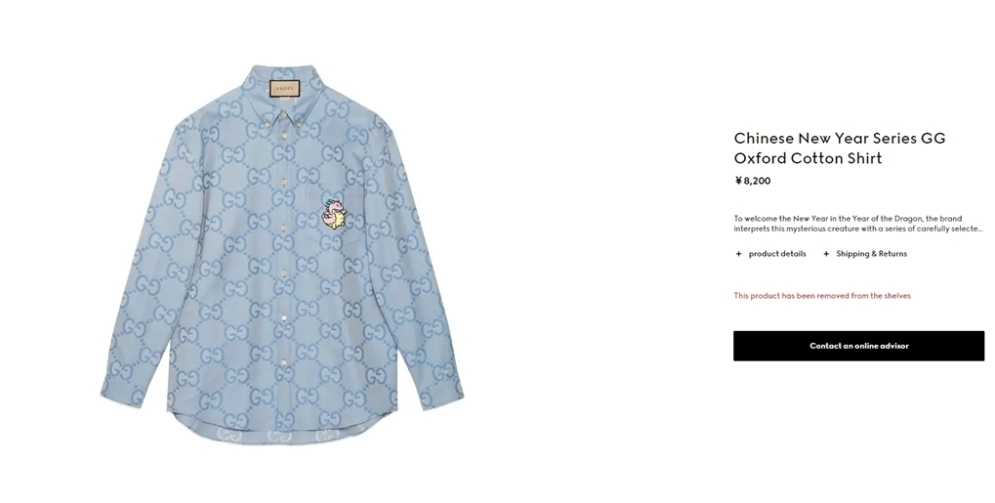Image resolution: width=995 pixels, height=503 pixels.
Task: Click the removed from the shelves notice
Action: coord(822,296)
